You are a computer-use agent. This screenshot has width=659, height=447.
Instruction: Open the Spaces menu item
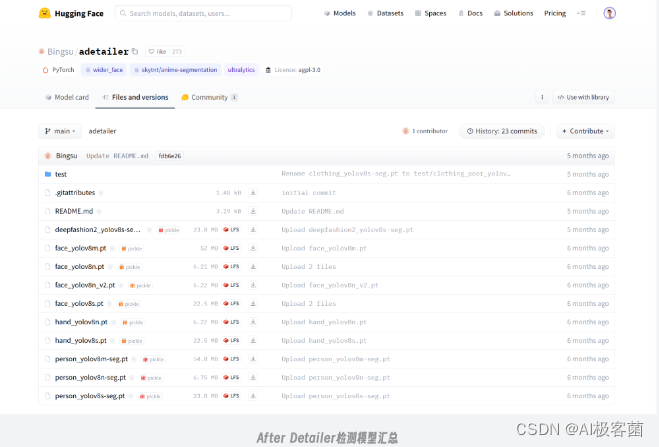[x=431, y=13]
